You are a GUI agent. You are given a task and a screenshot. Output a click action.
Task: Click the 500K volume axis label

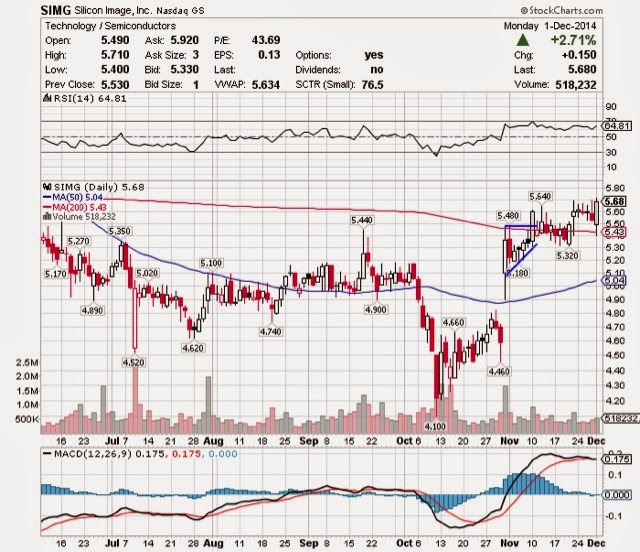tap(27, 419)
